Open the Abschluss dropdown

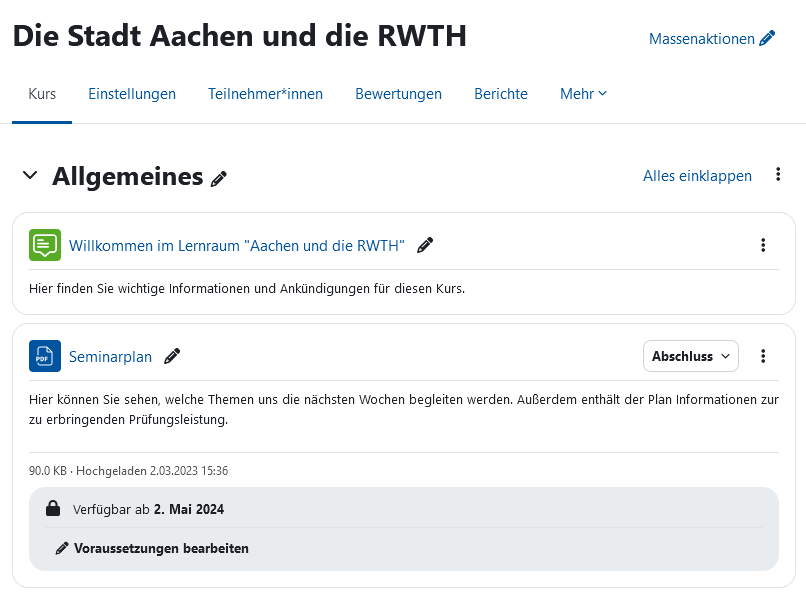tap(690, 355)
